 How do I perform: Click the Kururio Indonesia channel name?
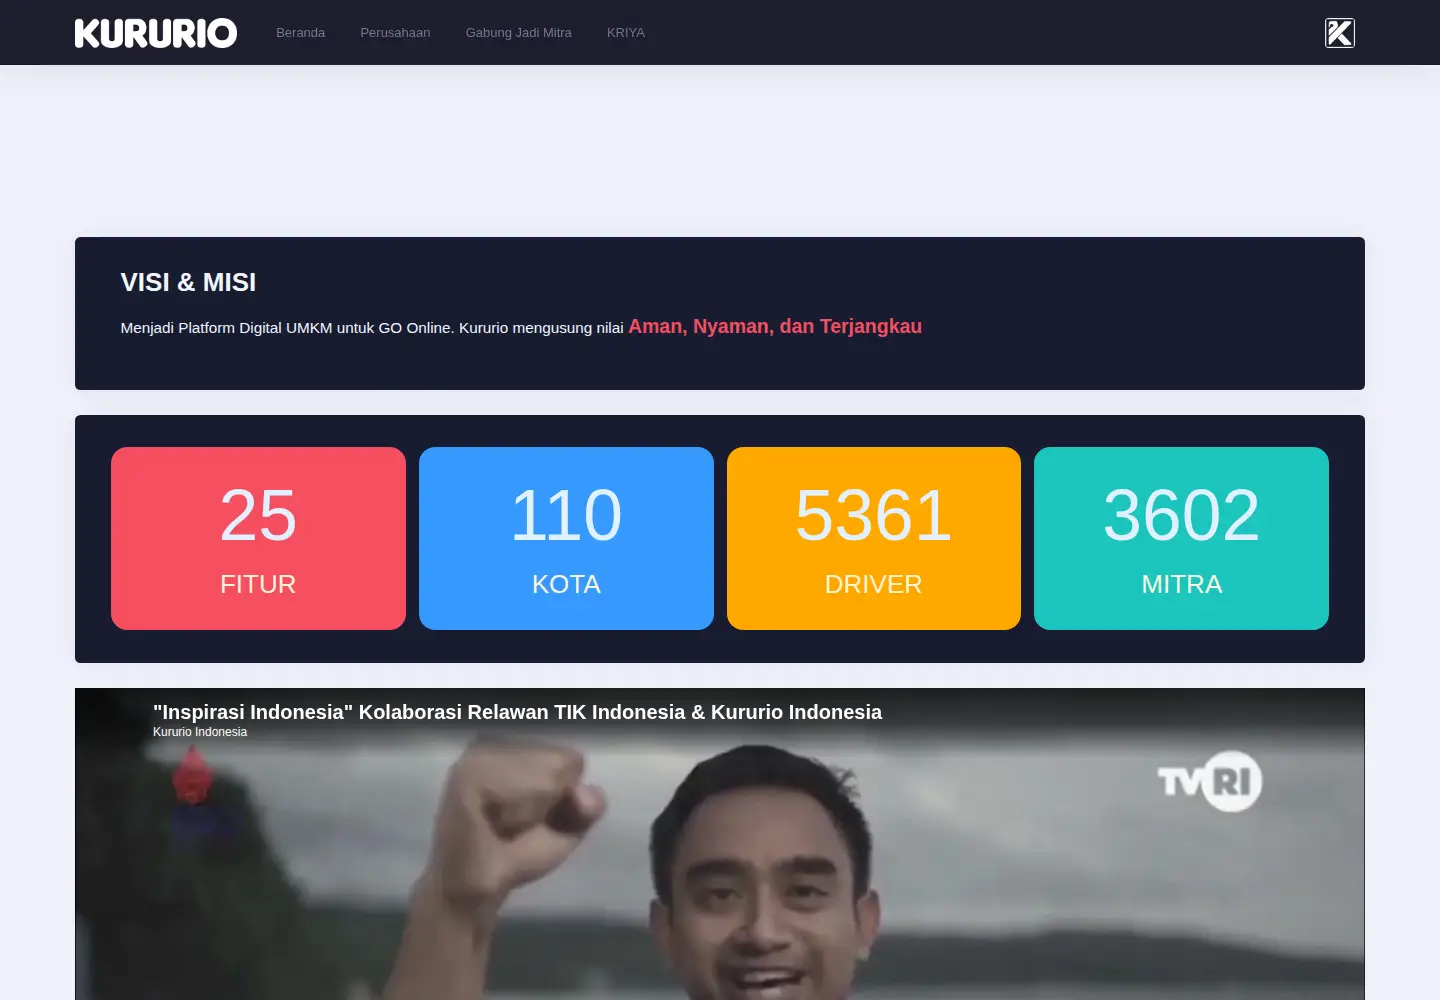point(200,732)
